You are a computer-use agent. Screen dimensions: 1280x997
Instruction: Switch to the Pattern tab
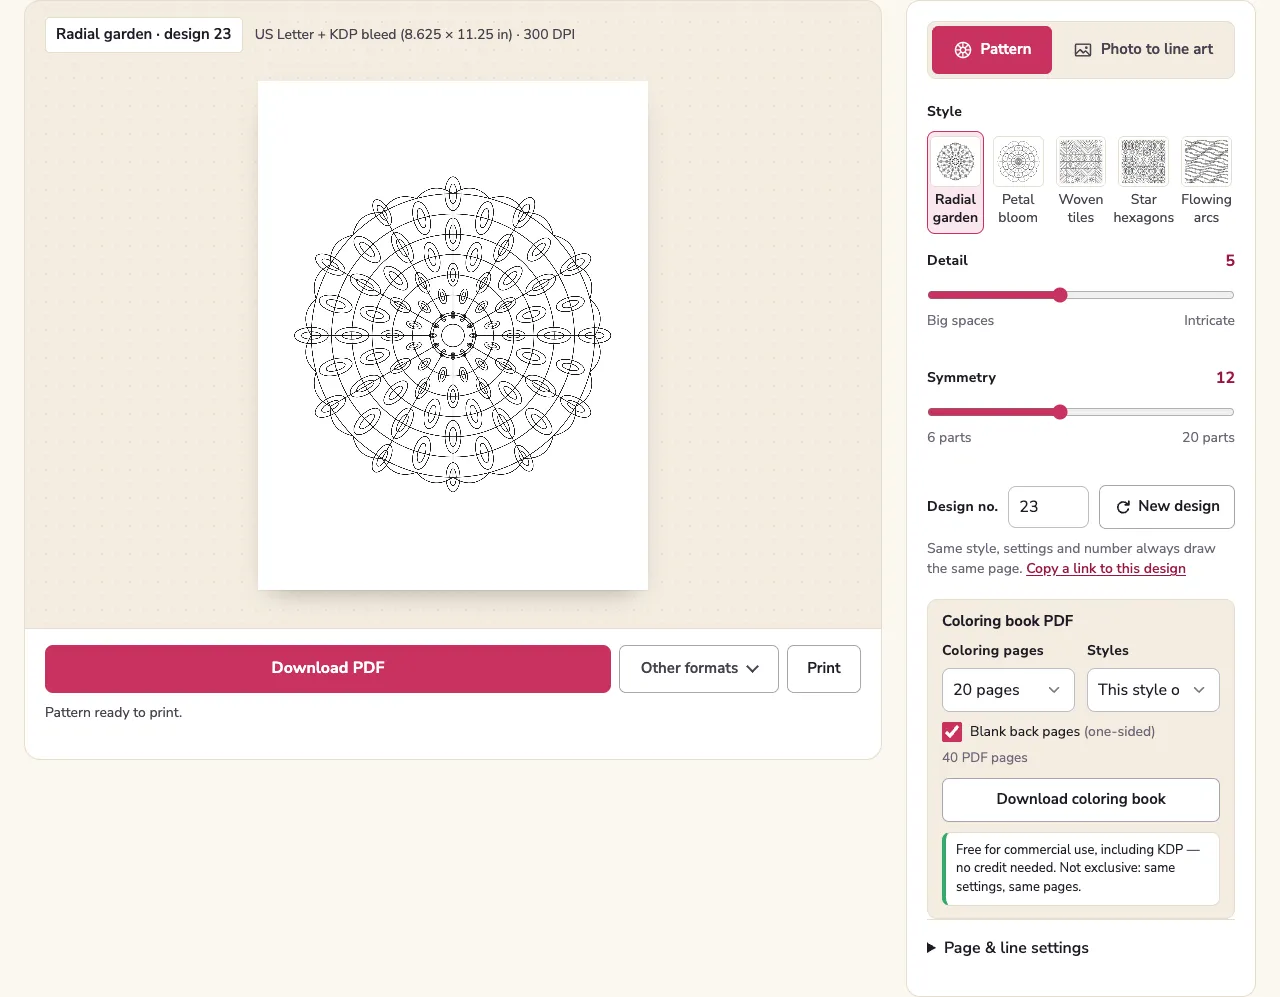tap(992, 50)
